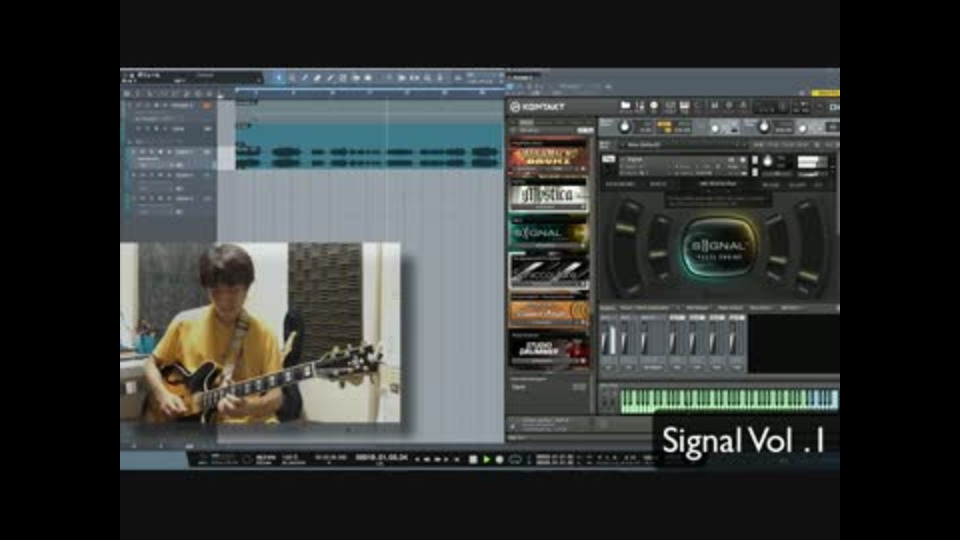The width and height of the screenshot is (960, 540).
Task: Open Kontakt Options gear icon
Action: (x=729, y=107)
